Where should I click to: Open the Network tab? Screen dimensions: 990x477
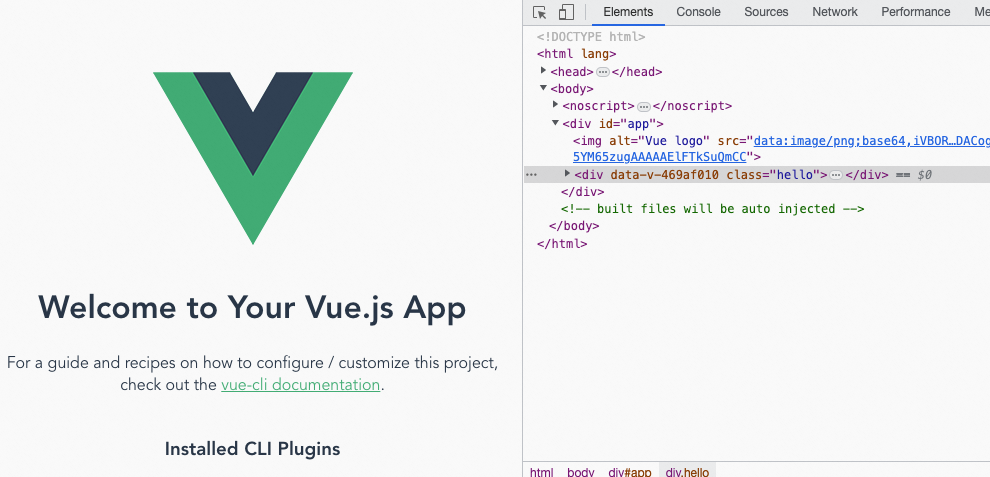click(835, 12)
